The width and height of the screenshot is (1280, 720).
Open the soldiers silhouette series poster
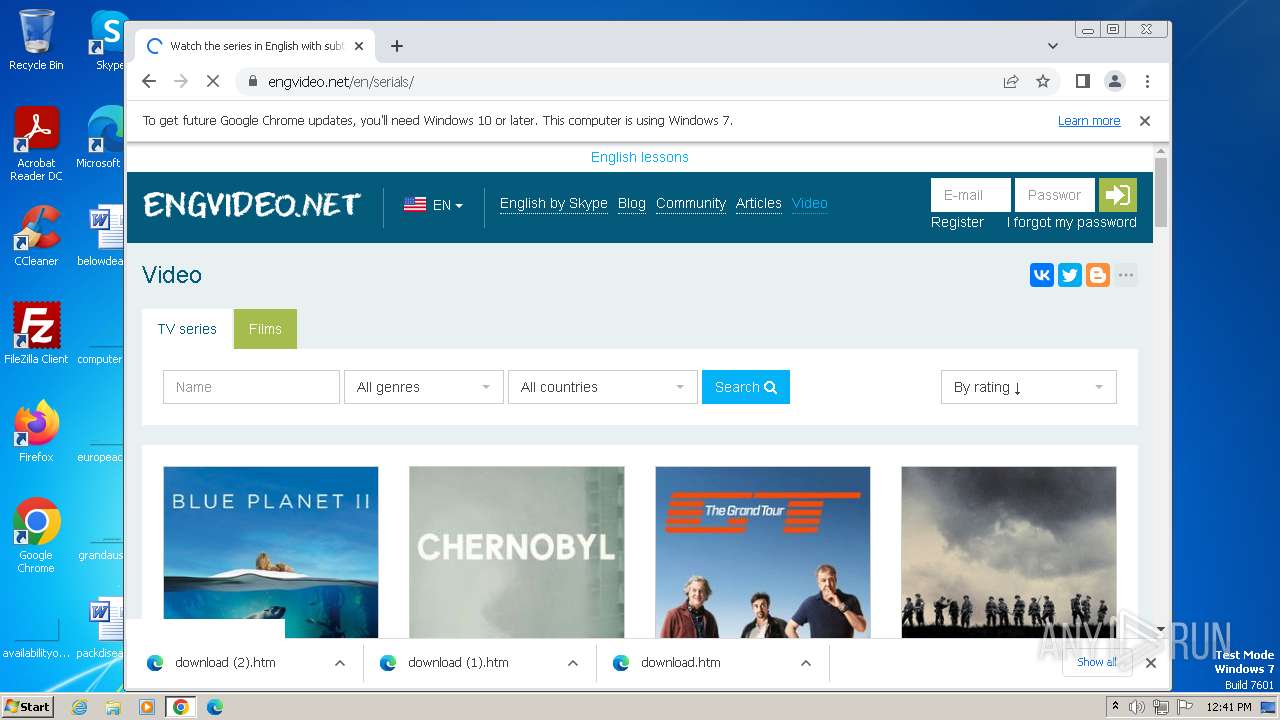pos(1009,552)
